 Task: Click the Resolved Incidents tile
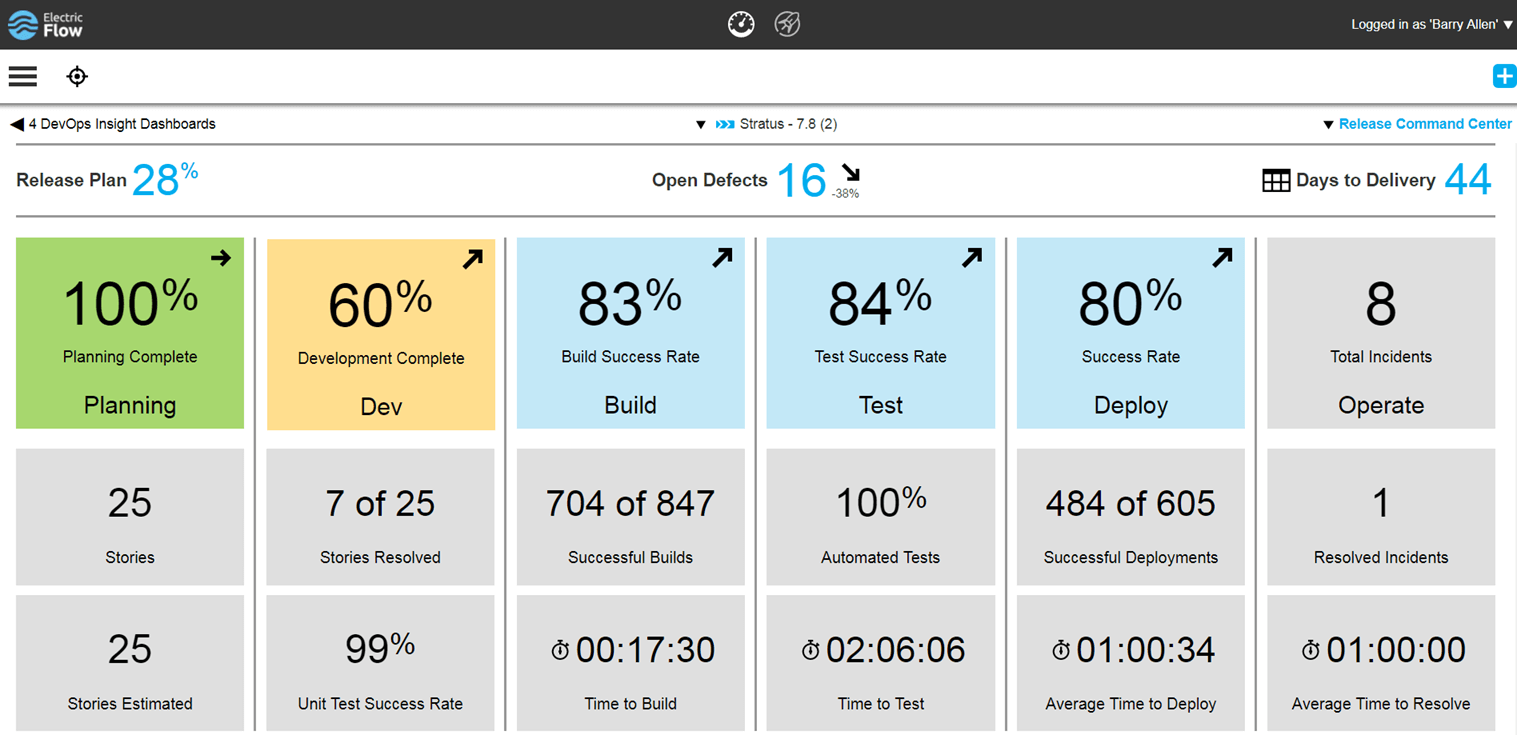click(1381, 517)
